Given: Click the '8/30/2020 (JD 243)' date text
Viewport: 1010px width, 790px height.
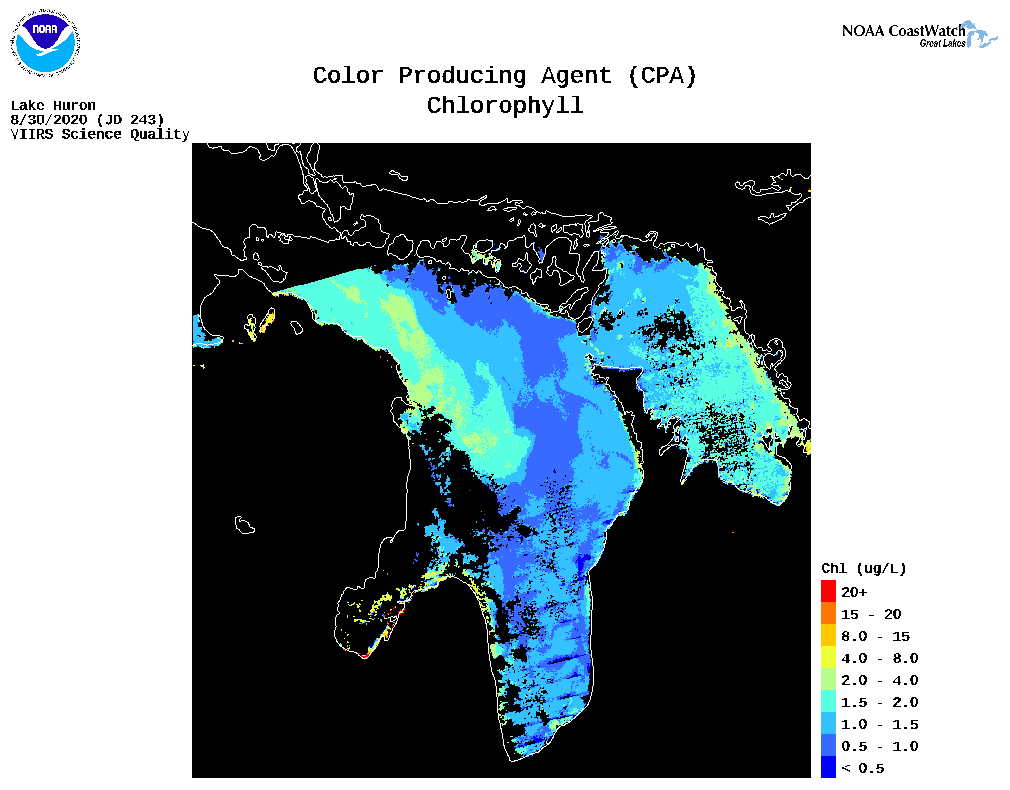Looking at the screenshot, I should coord(88,120).
